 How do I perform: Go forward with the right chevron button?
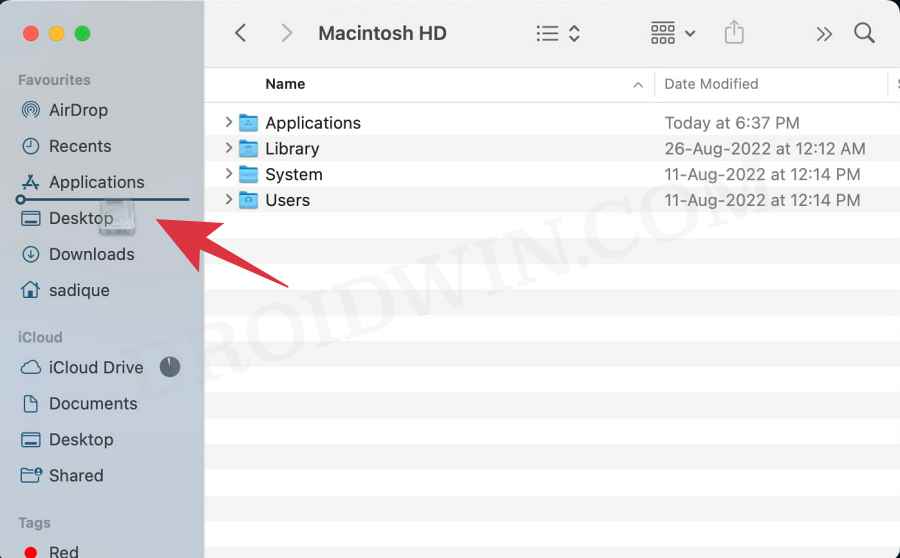pos(286,33)
